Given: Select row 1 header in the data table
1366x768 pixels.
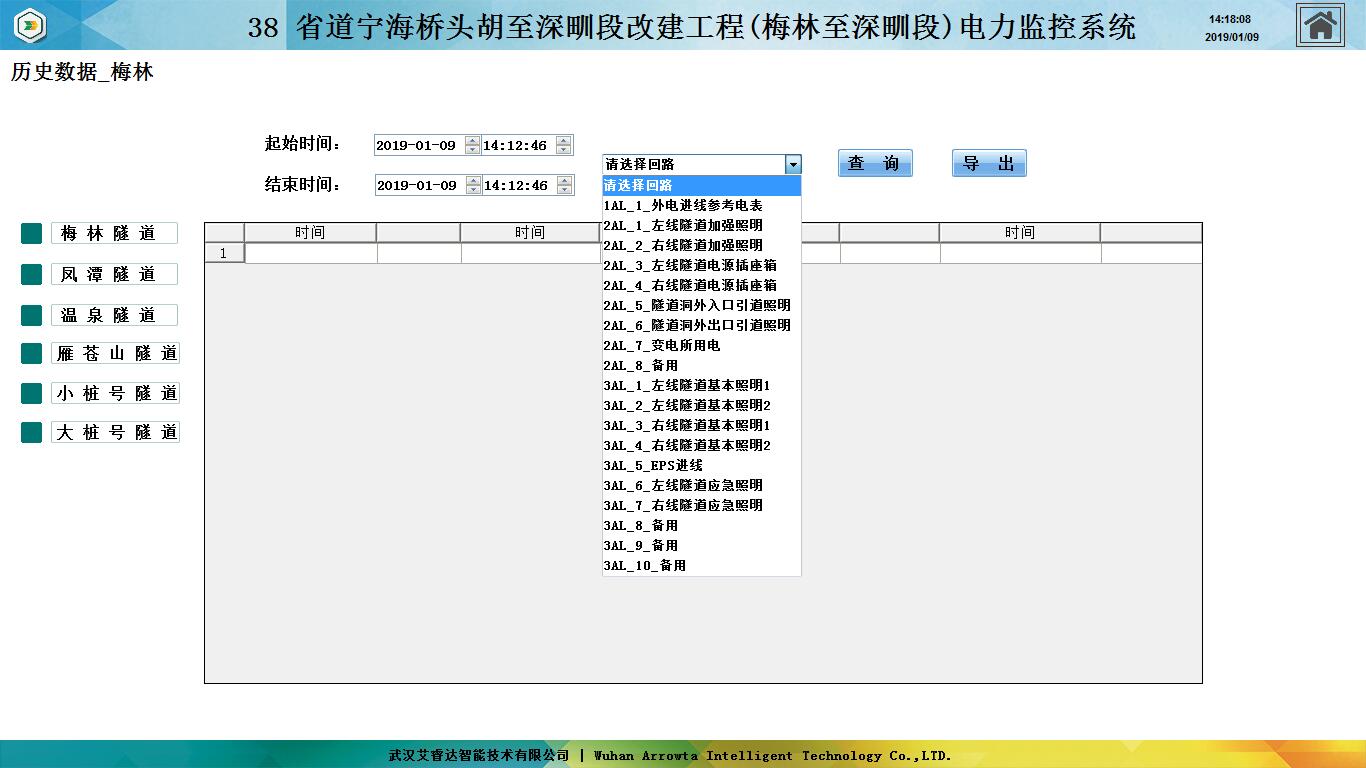Looking at the screenshot, I should point(224,253).
